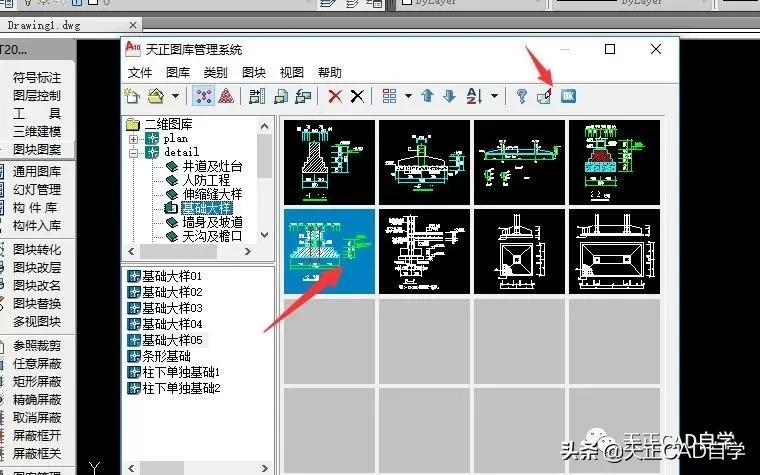Click the new library toolbar icon
760x475 pixels.
[132, 96]
